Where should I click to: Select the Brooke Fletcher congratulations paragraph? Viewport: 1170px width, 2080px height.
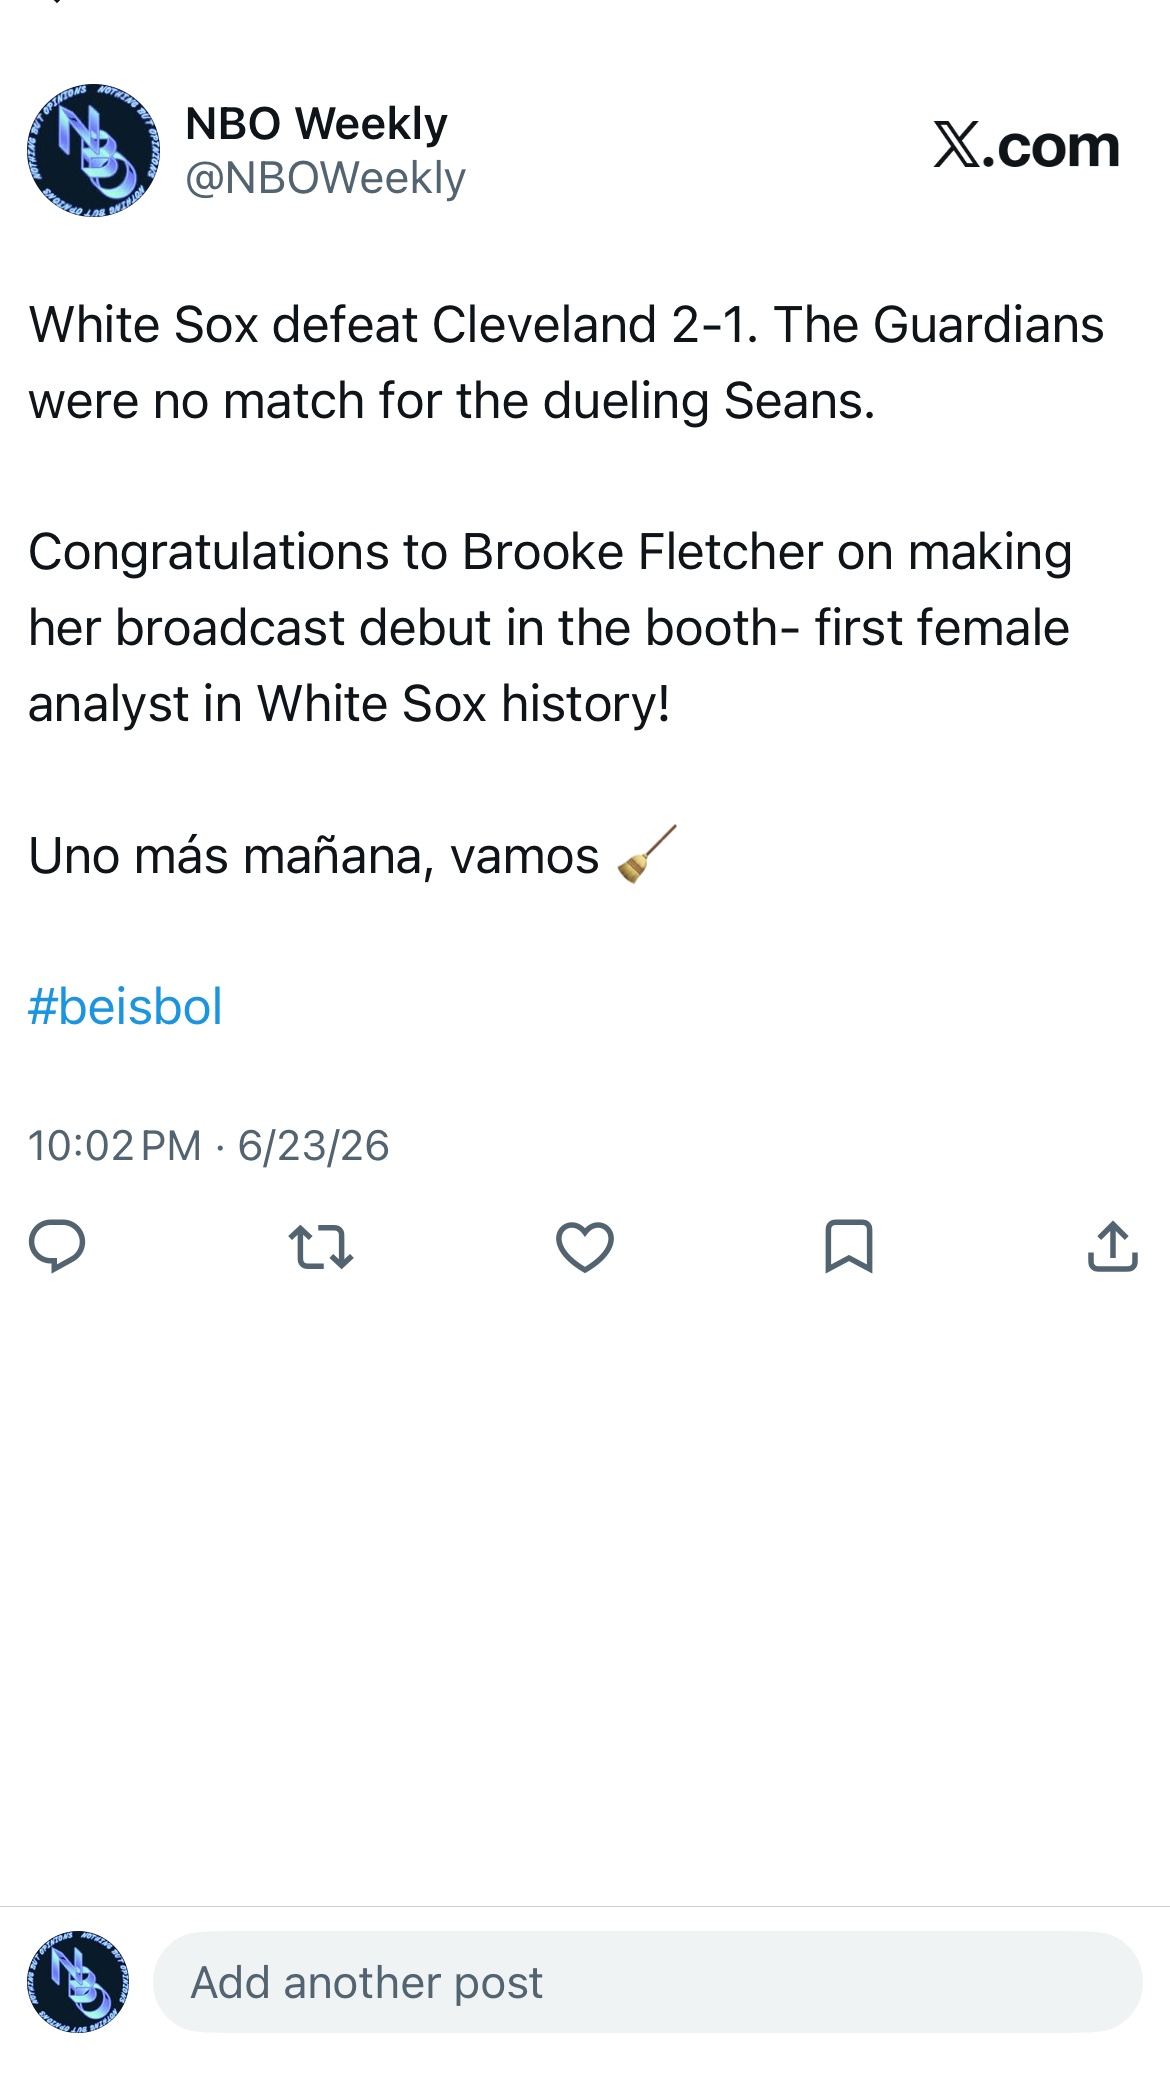click(550, 627)
